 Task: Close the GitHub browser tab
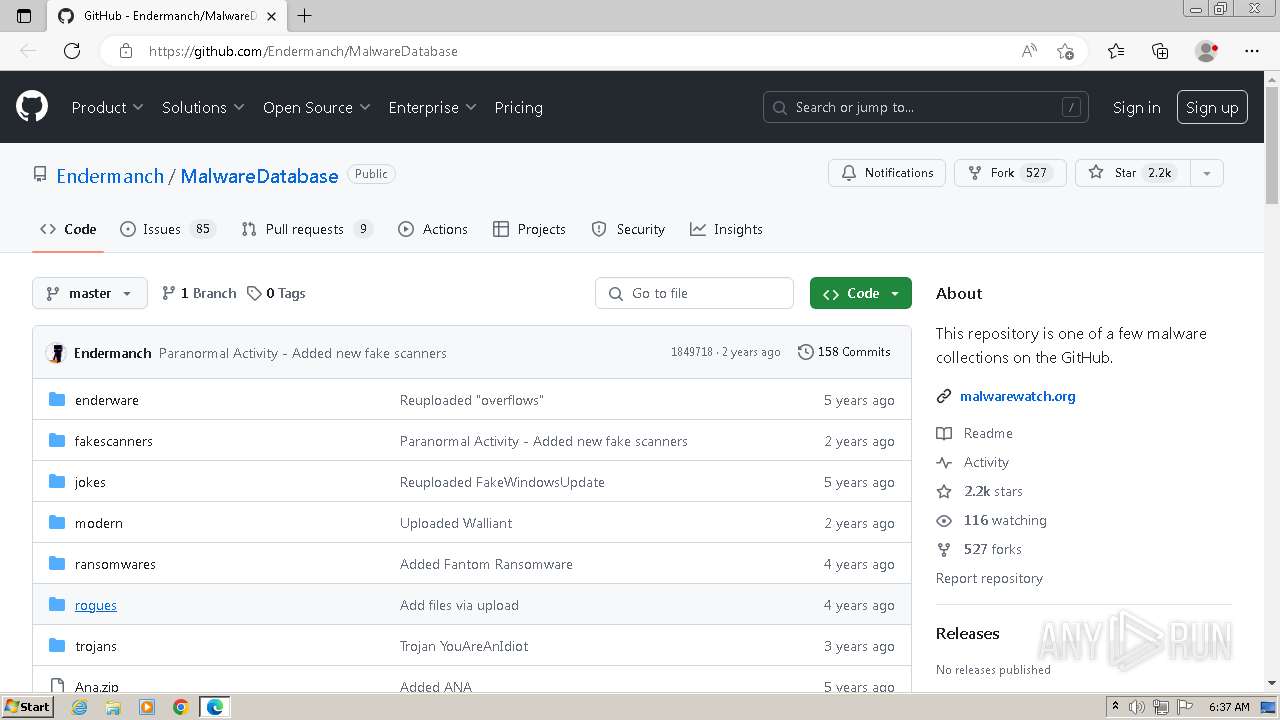[269, 16]
